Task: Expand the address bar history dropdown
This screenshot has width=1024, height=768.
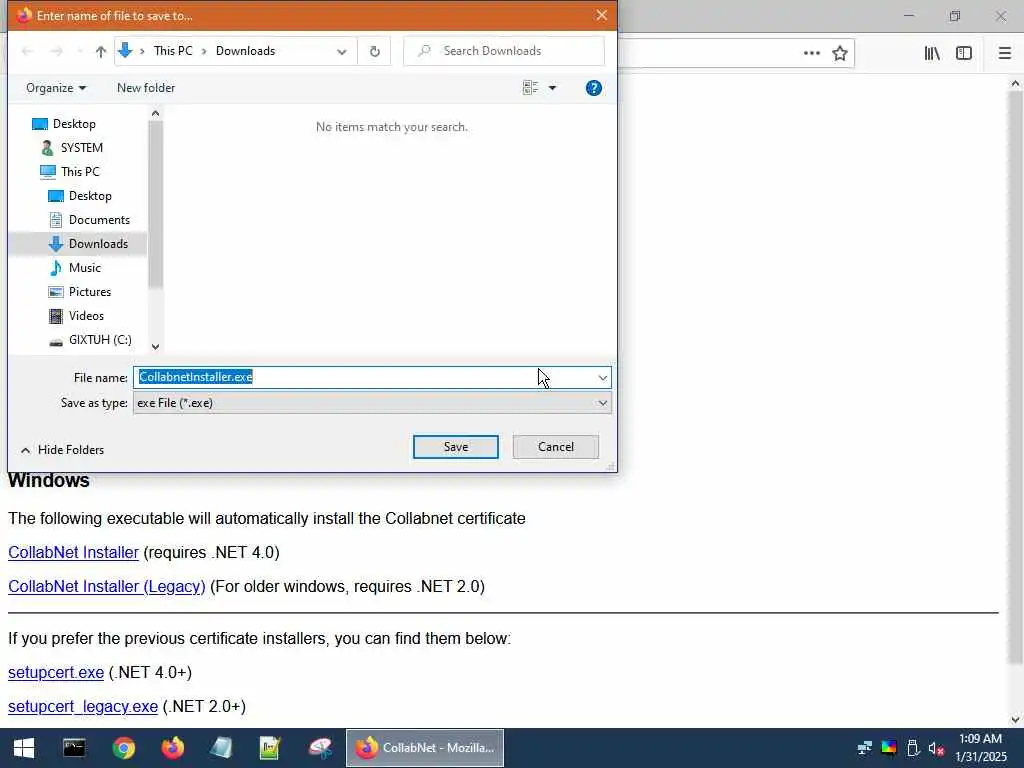Action: [x=341, y=52]
